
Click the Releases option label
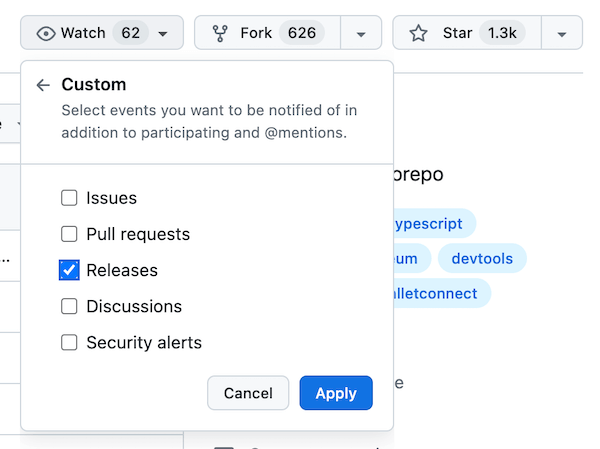coord(122,270)
